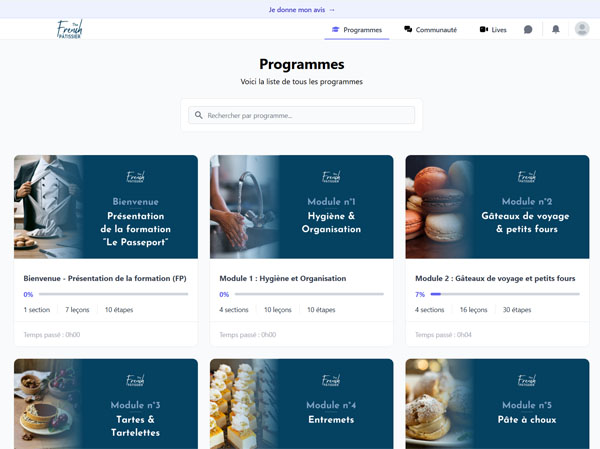Viewport: 600px width, 449px height.
Task: Click the Communauté speech bubbles icon
Action: tap(408, 29)
